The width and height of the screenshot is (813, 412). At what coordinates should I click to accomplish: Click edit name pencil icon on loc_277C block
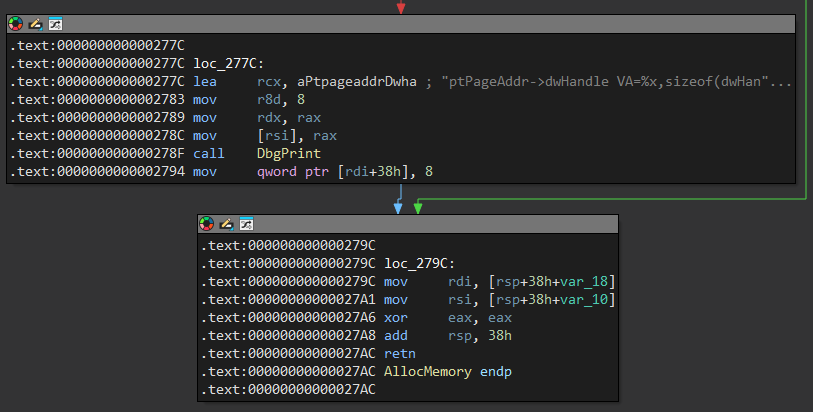click(35, 23)
